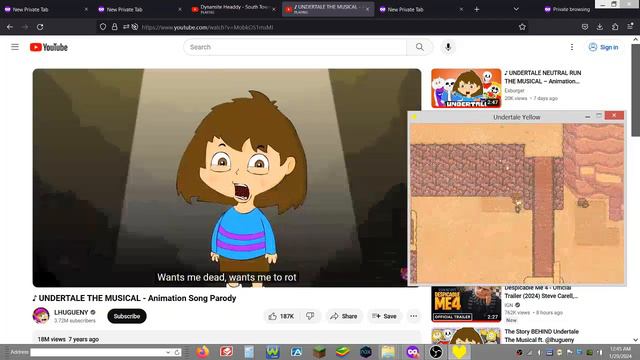Image resolution: width=640 pixels, height=360 pixels.
Task: Switch to Dynamite Headdy tab
Action: (x=233, y=9)
